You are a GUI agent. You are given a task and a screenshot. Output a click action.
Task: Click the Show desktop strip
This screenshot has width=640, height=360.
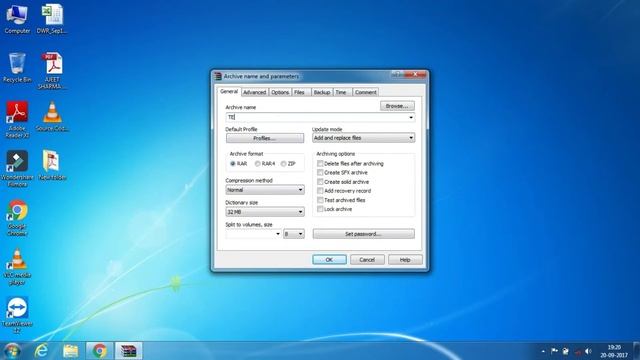[637, 351]
